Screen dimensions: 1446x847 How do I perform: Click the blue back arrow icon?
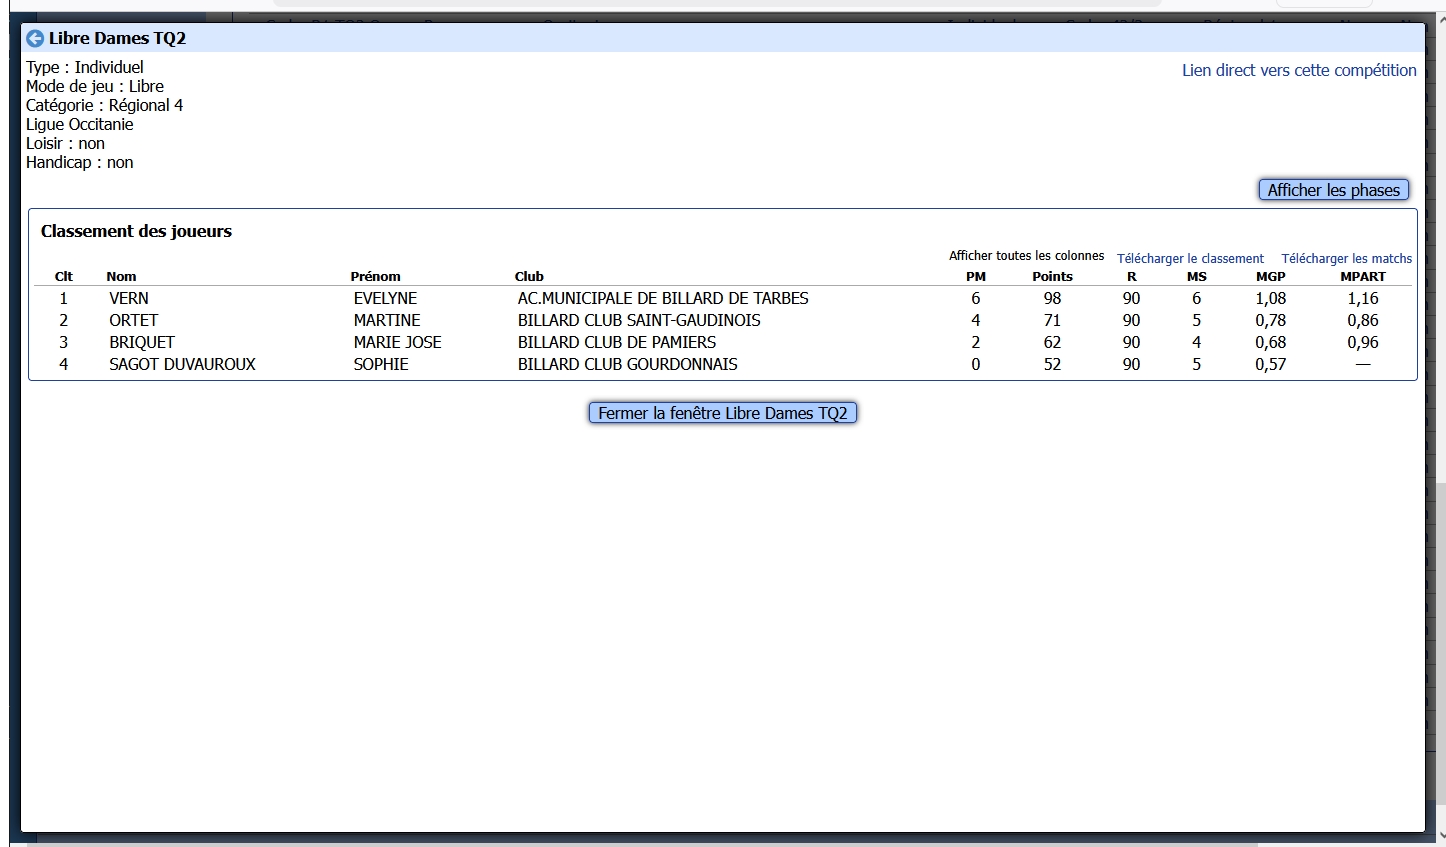click(x=35, y=39)
